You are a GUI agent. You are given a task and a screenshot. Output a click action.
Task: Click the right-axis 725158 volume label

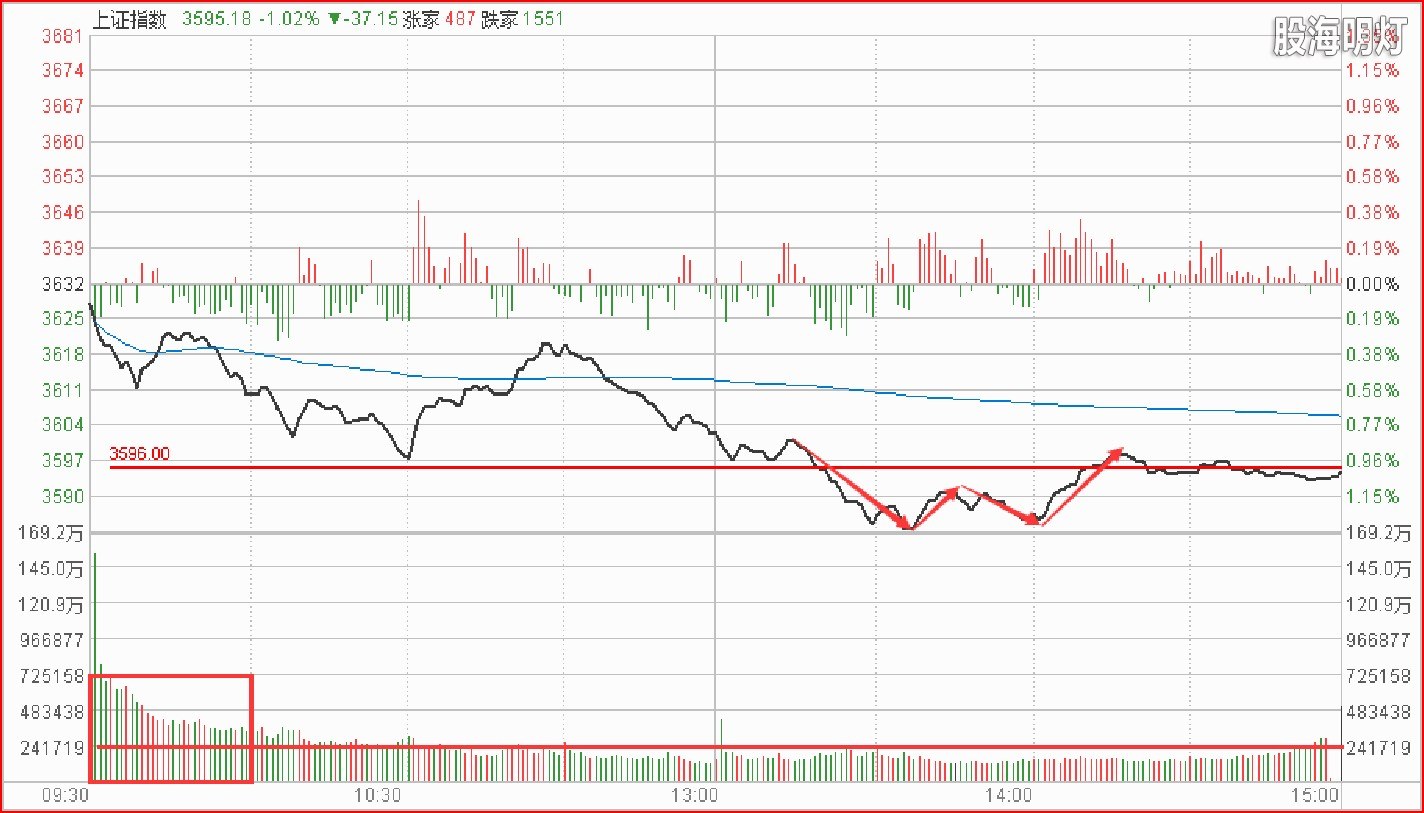[x=1380, y=676]
